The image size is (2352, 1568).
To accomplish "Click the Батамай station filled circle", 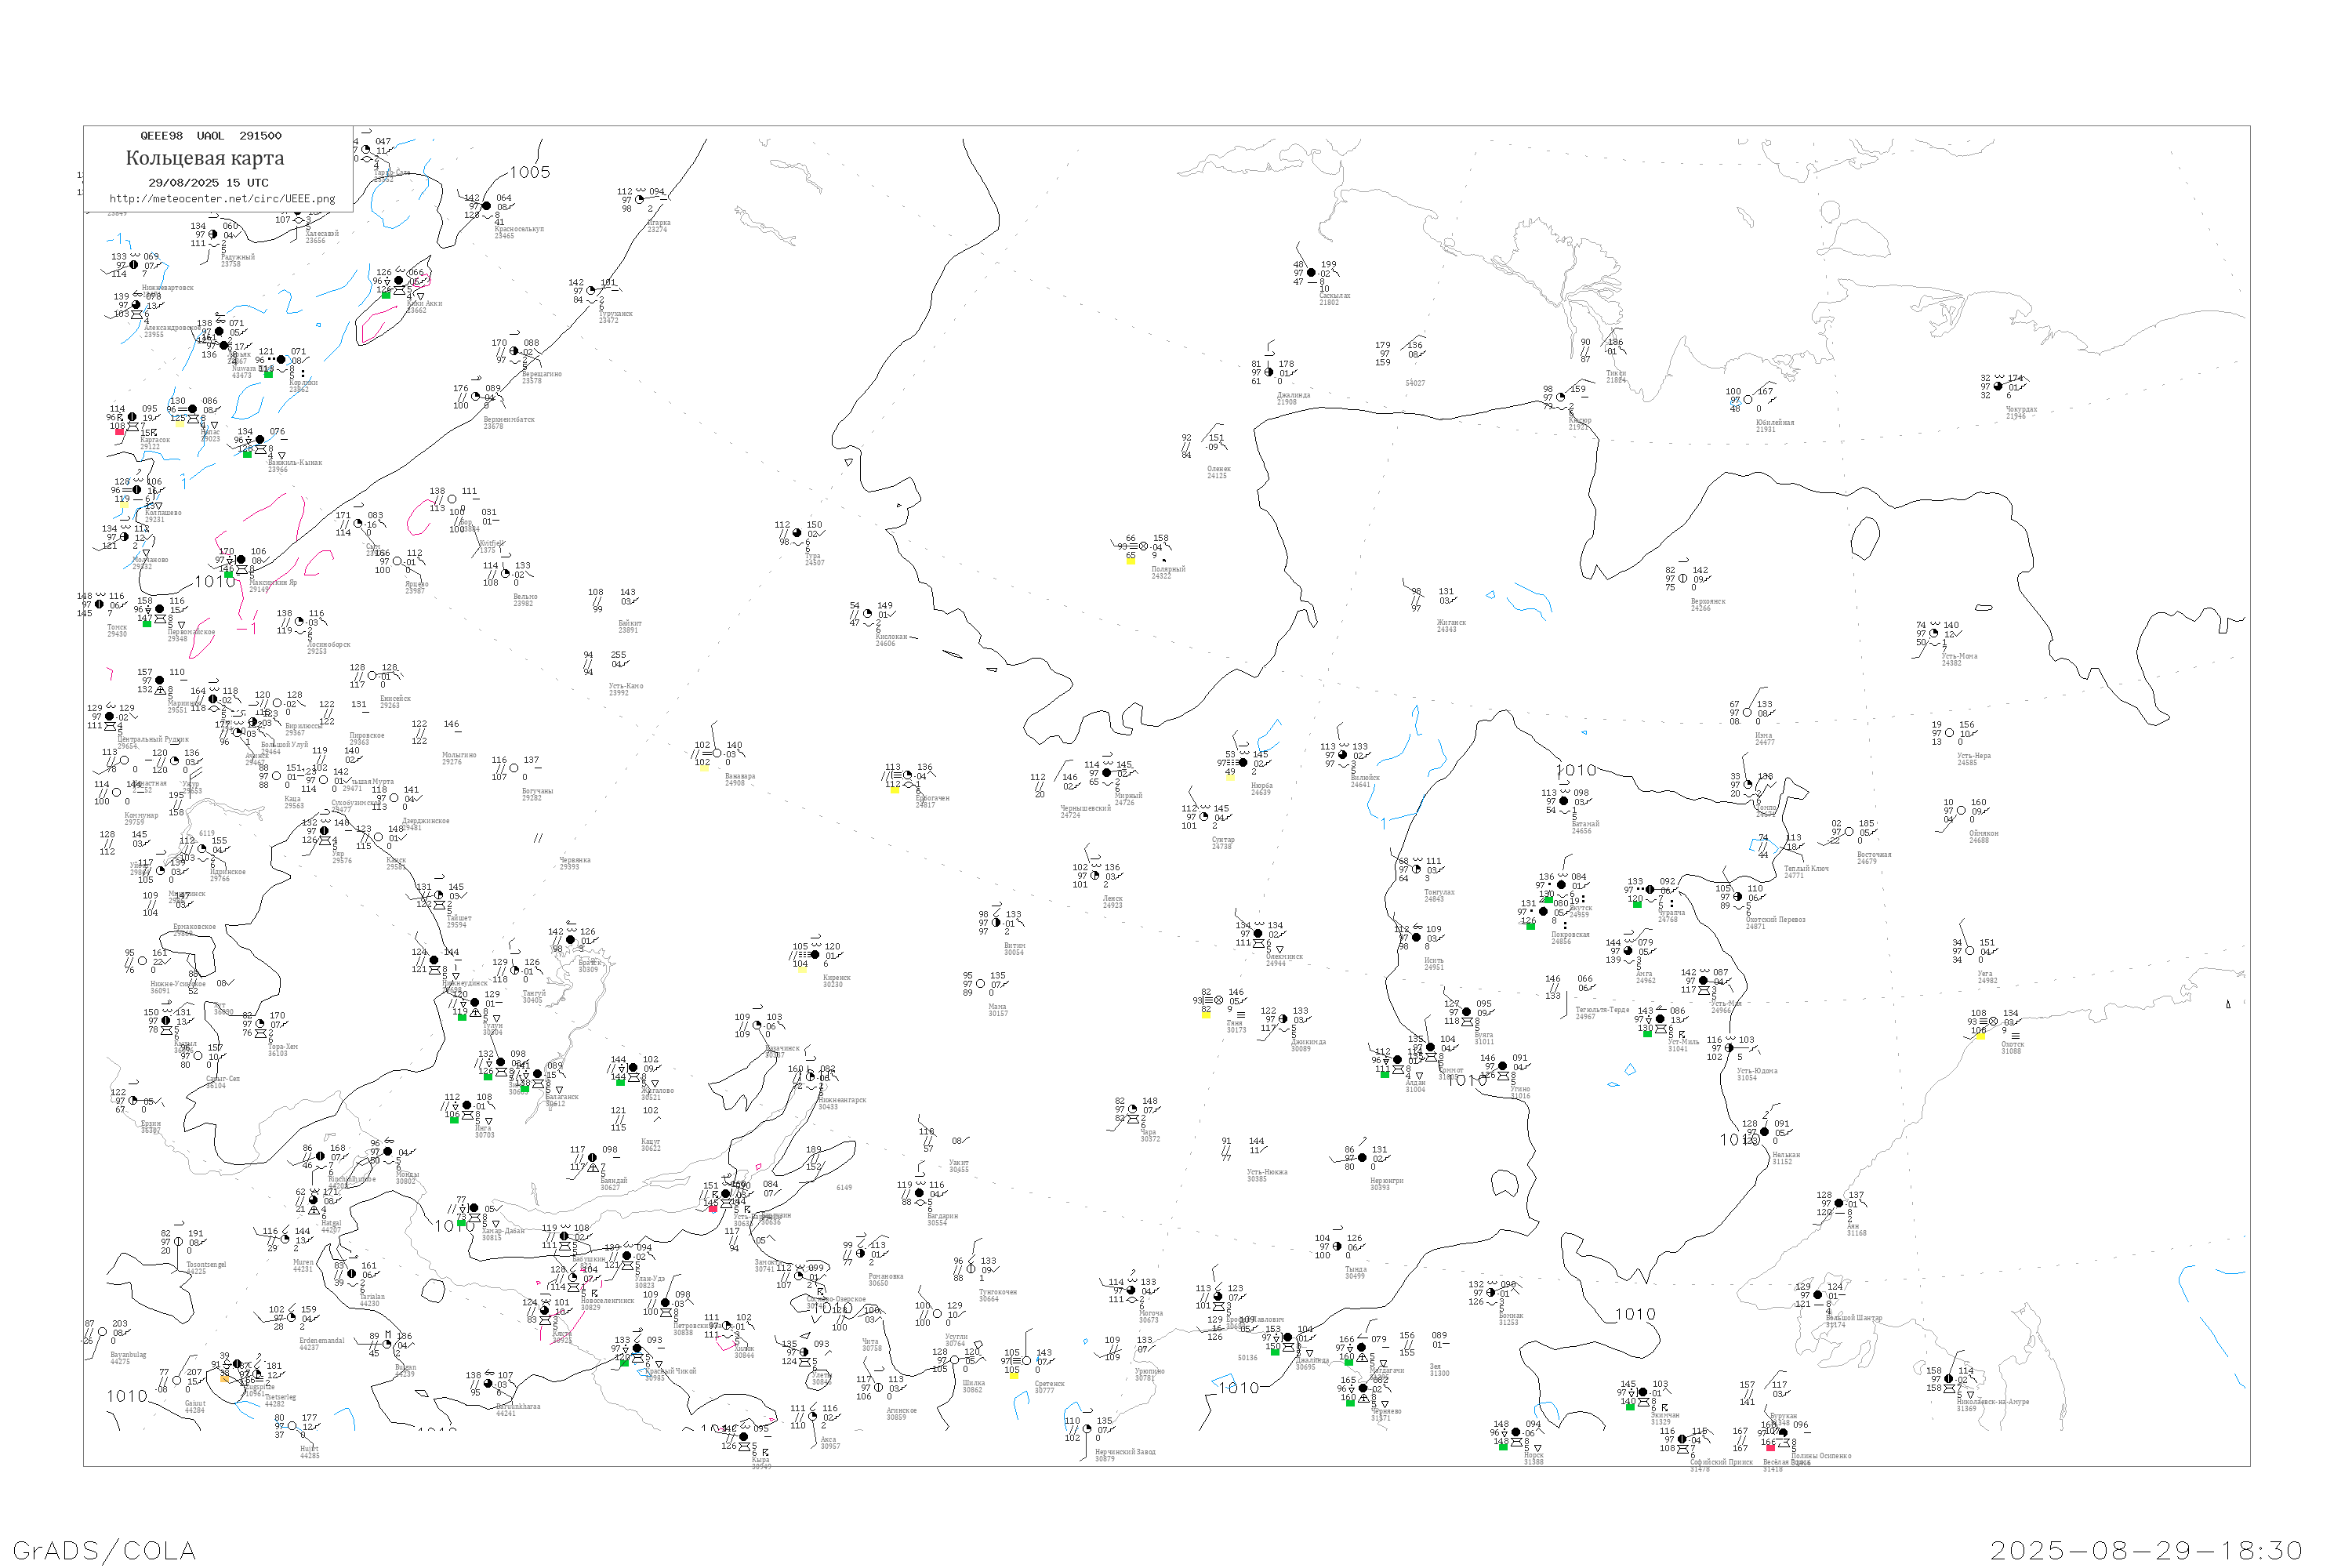I will pos(1564,801).
